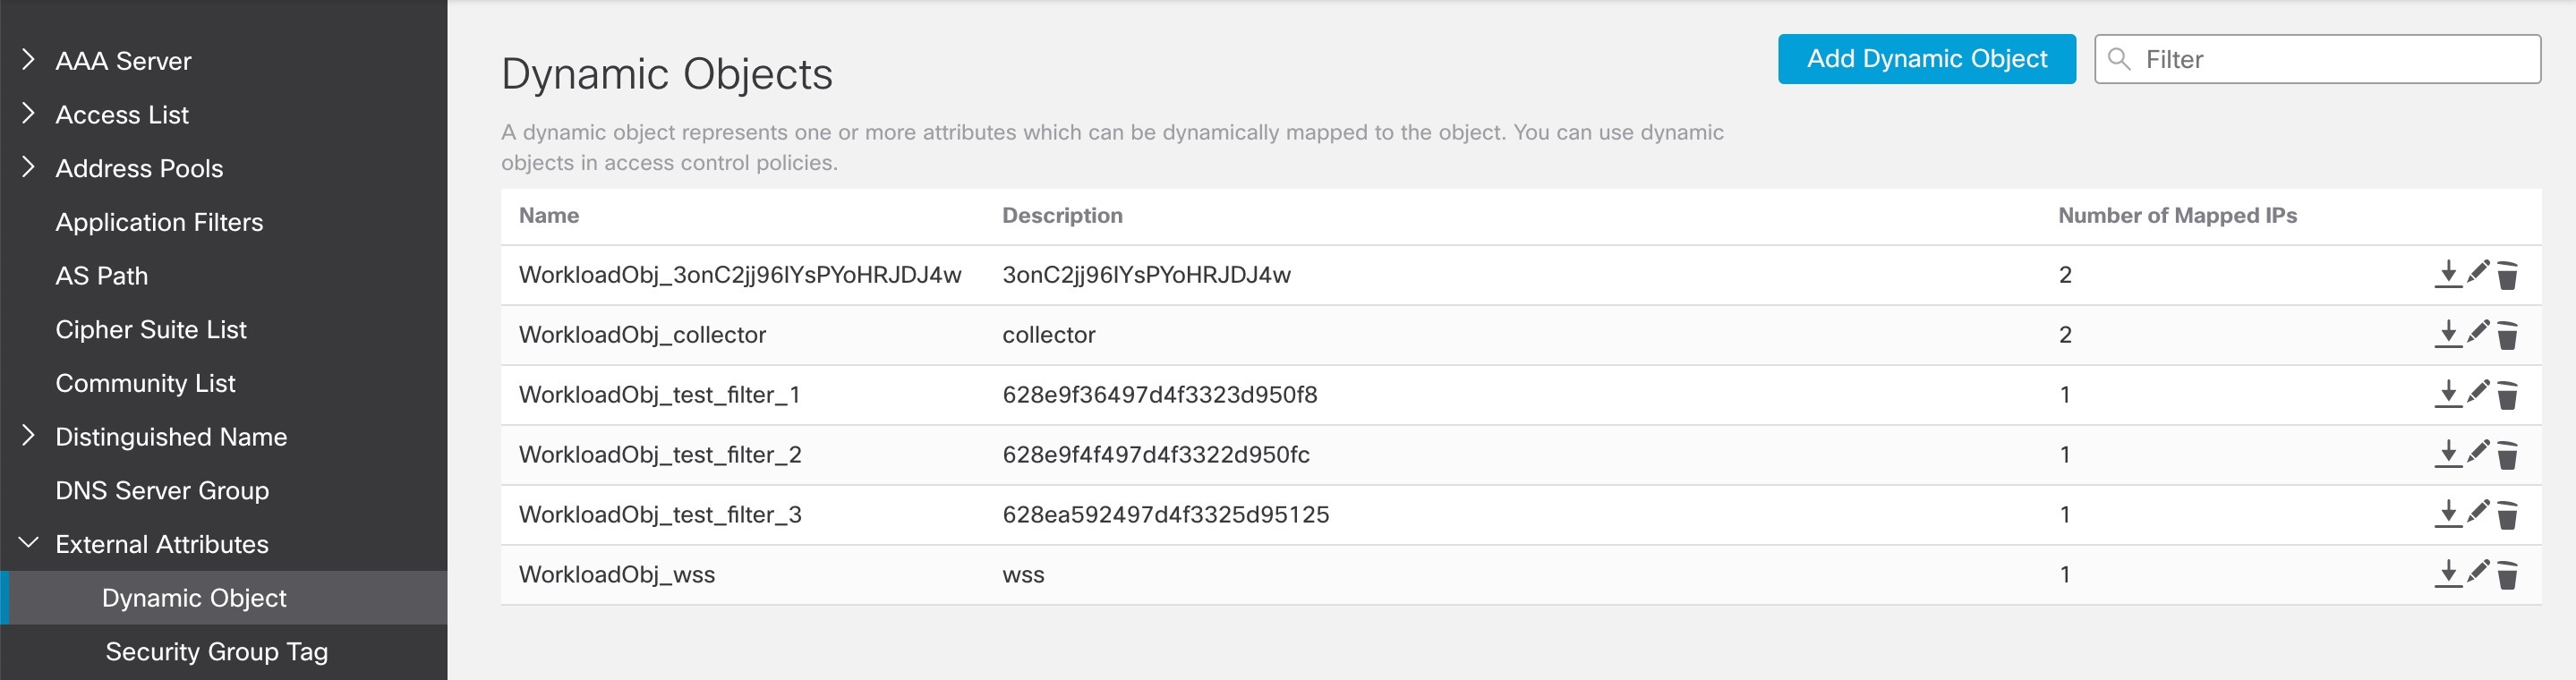Edit the WorkloadObj_wss dynamic object
2576x680 pixels.
coord(2478,573)
